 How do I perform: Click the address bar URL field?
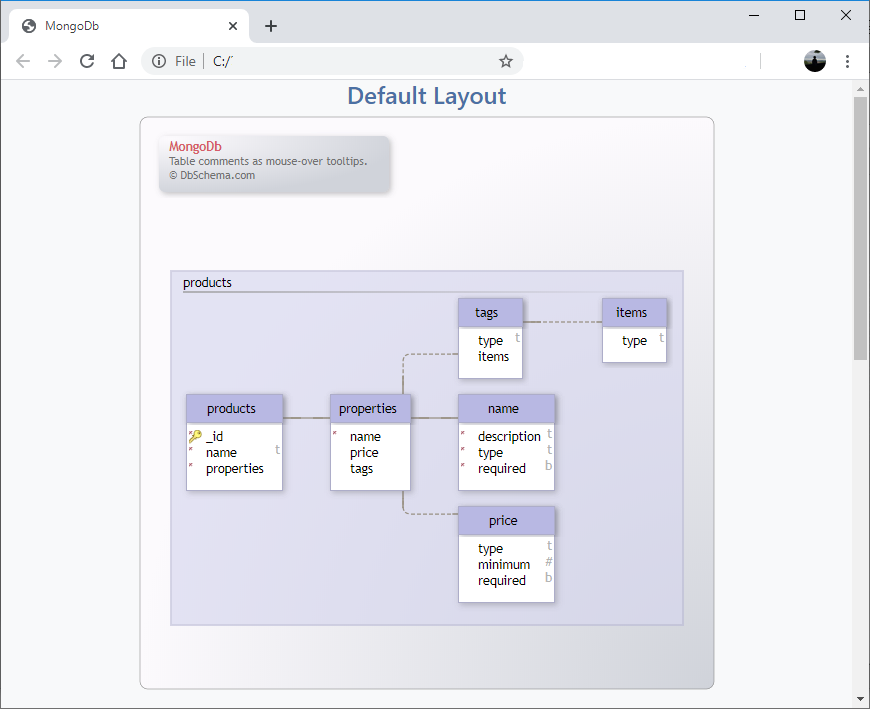pyautogui.click(x=350, y=61)
